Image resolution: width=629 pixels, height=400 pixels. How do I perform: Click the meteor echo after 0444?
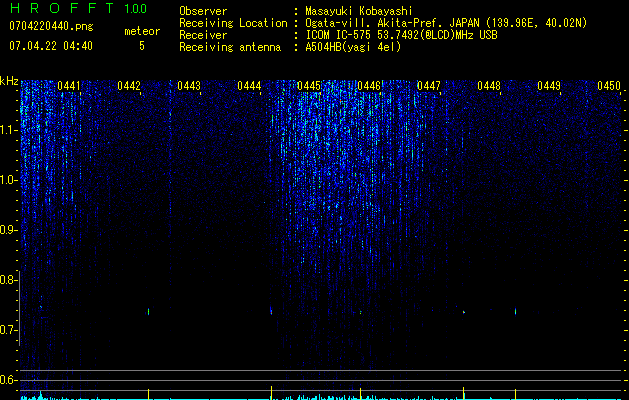tap(271, 311)
